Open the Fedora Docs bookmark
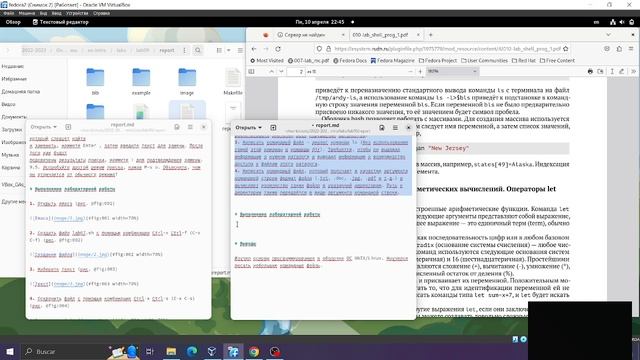The height and width of the screenshot is (360, 640). click(350, 60)
